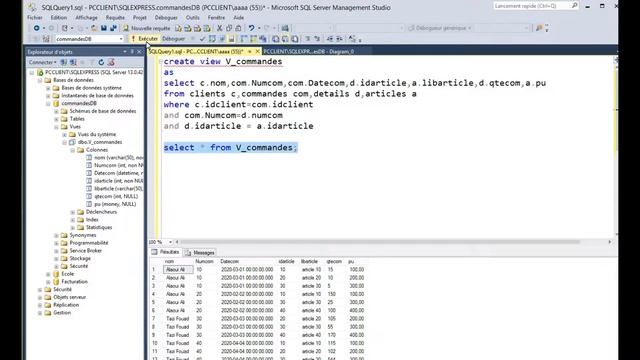Select the Service Broker tree item
640x360 pixels.
tap(86, 251)
